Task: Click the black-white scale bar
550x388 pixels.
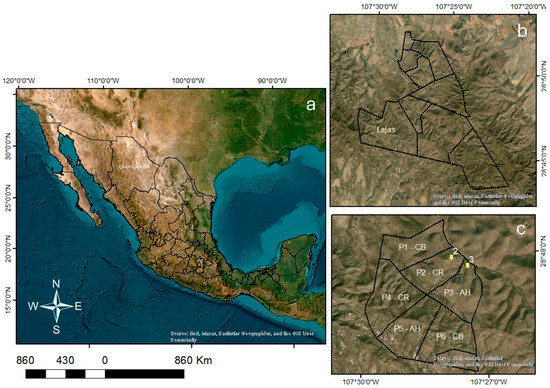Action: (105, 374)
